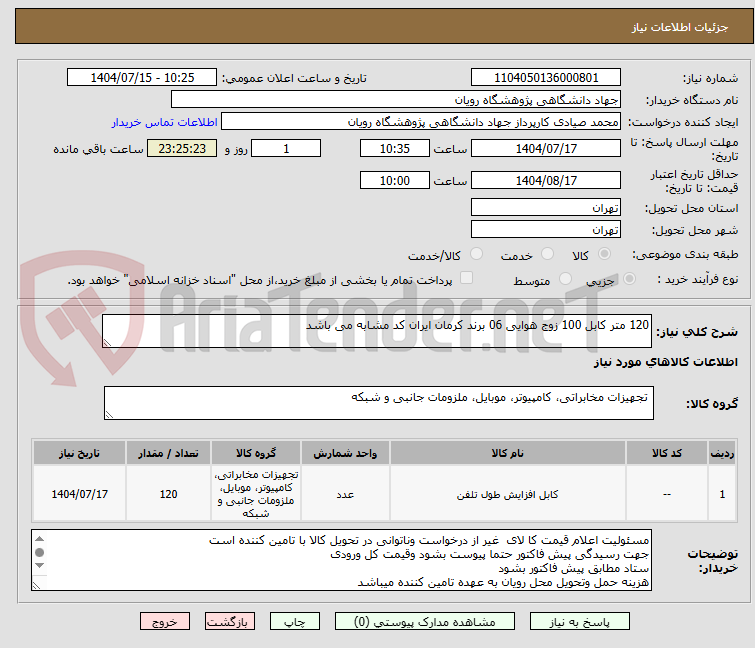Select the متوسط purchase type radio
Viewport: 755px width, 648px height.
click(565, 279)
